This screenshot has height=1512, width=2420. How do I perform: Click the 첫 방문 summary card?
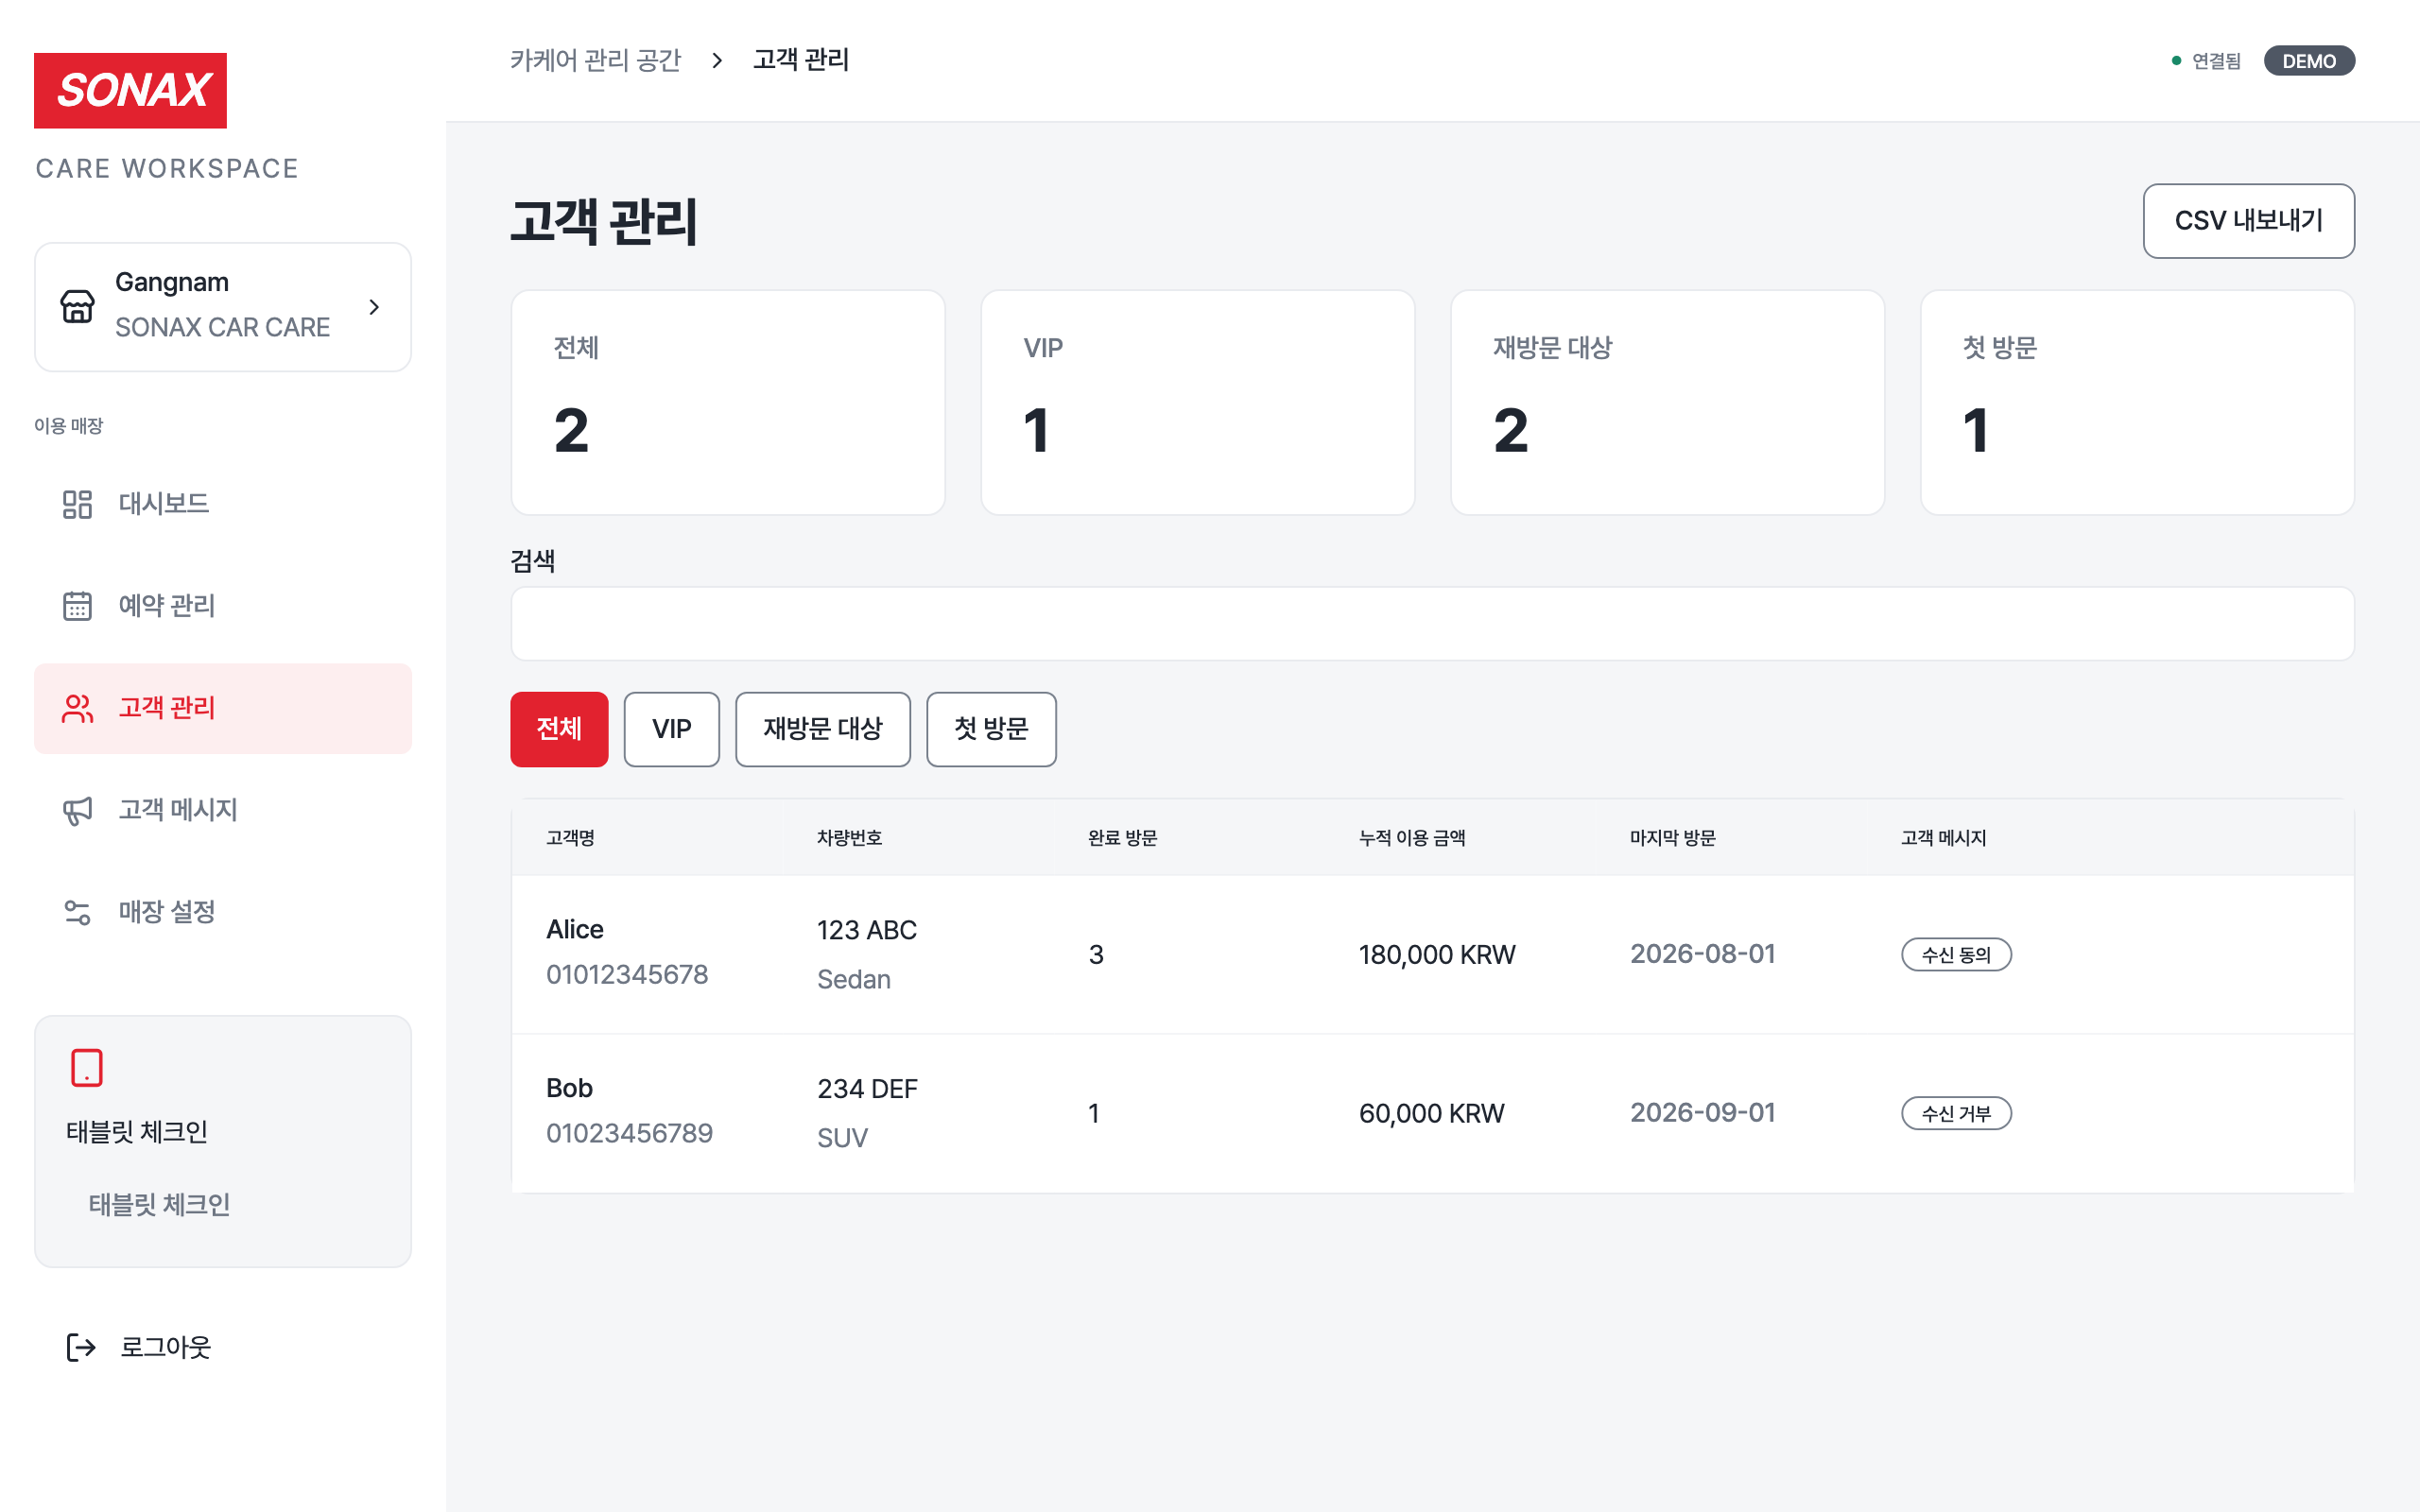pos(2138,403)
